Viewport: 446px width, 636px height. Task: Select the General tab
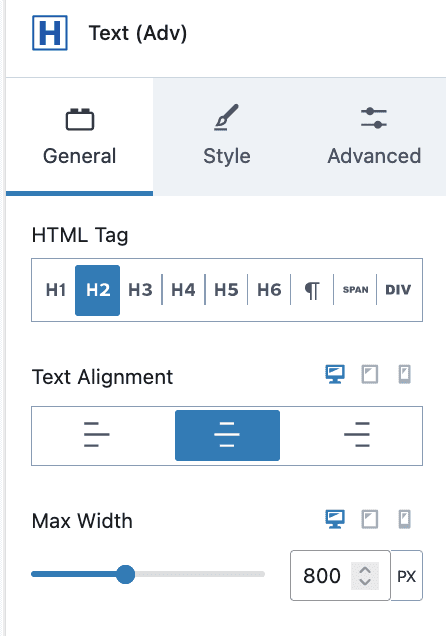pos(79,137)
